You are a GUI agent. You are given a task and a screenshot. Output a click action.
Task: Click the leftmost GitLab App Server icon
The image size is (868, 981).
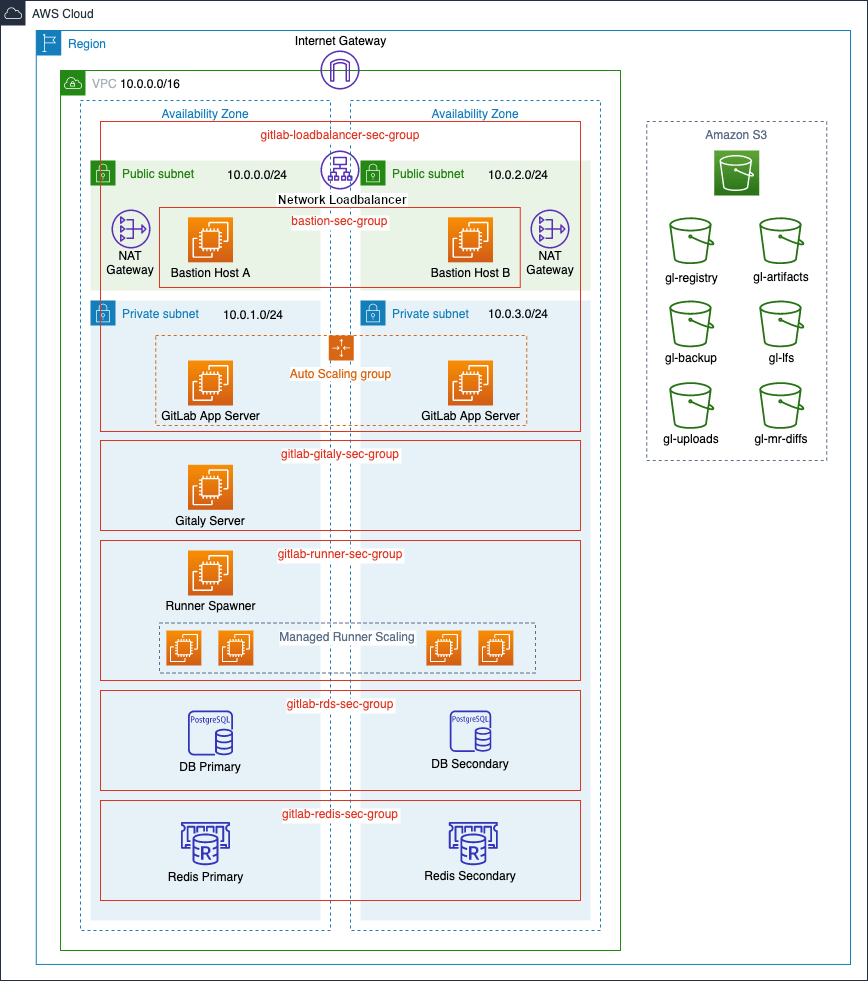211,383
